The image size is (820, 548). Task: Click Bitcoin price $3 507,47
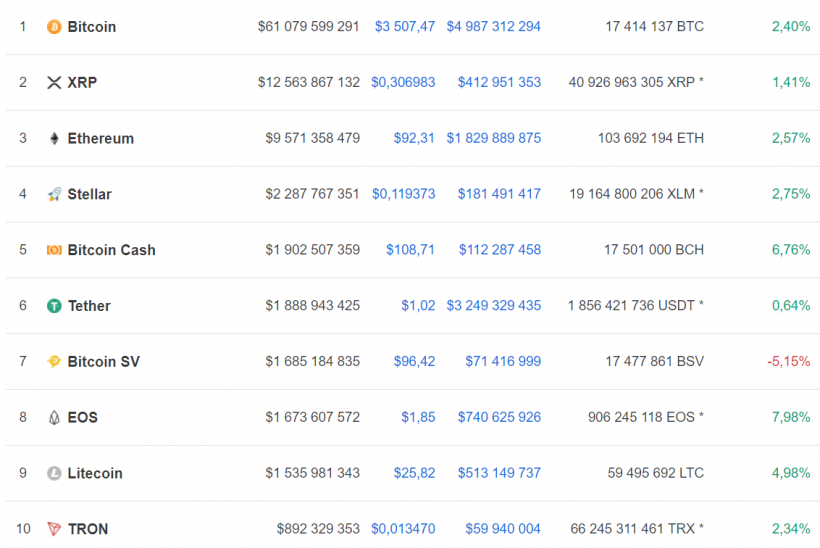[405, 27]
